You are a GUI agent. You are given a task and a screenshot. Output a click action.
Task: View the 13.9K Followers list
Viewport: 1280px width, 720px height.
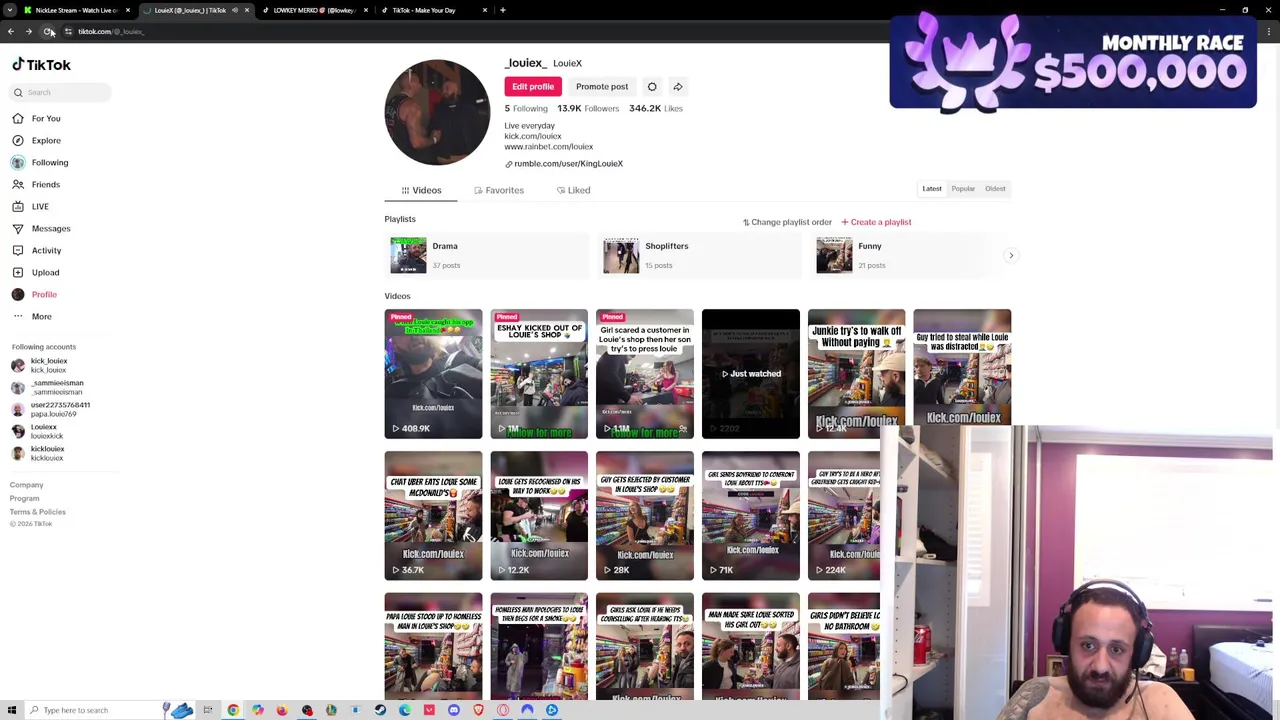(x=588, y=108)
